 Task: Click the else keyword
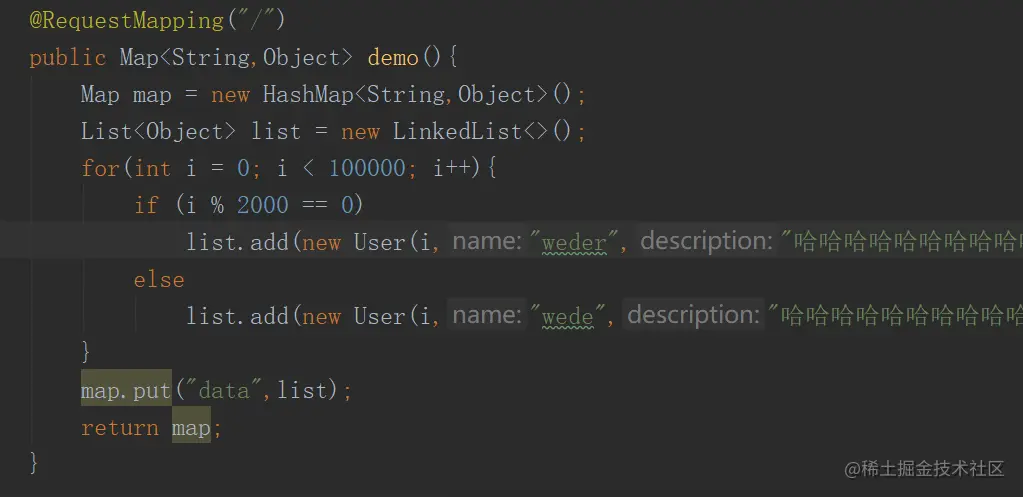159,280
